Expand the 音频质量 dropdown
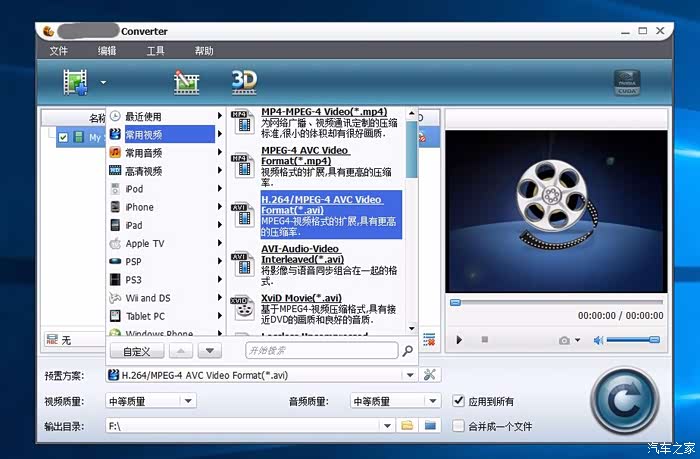Viewport: 700px width, 459px height. coord(395,401)
